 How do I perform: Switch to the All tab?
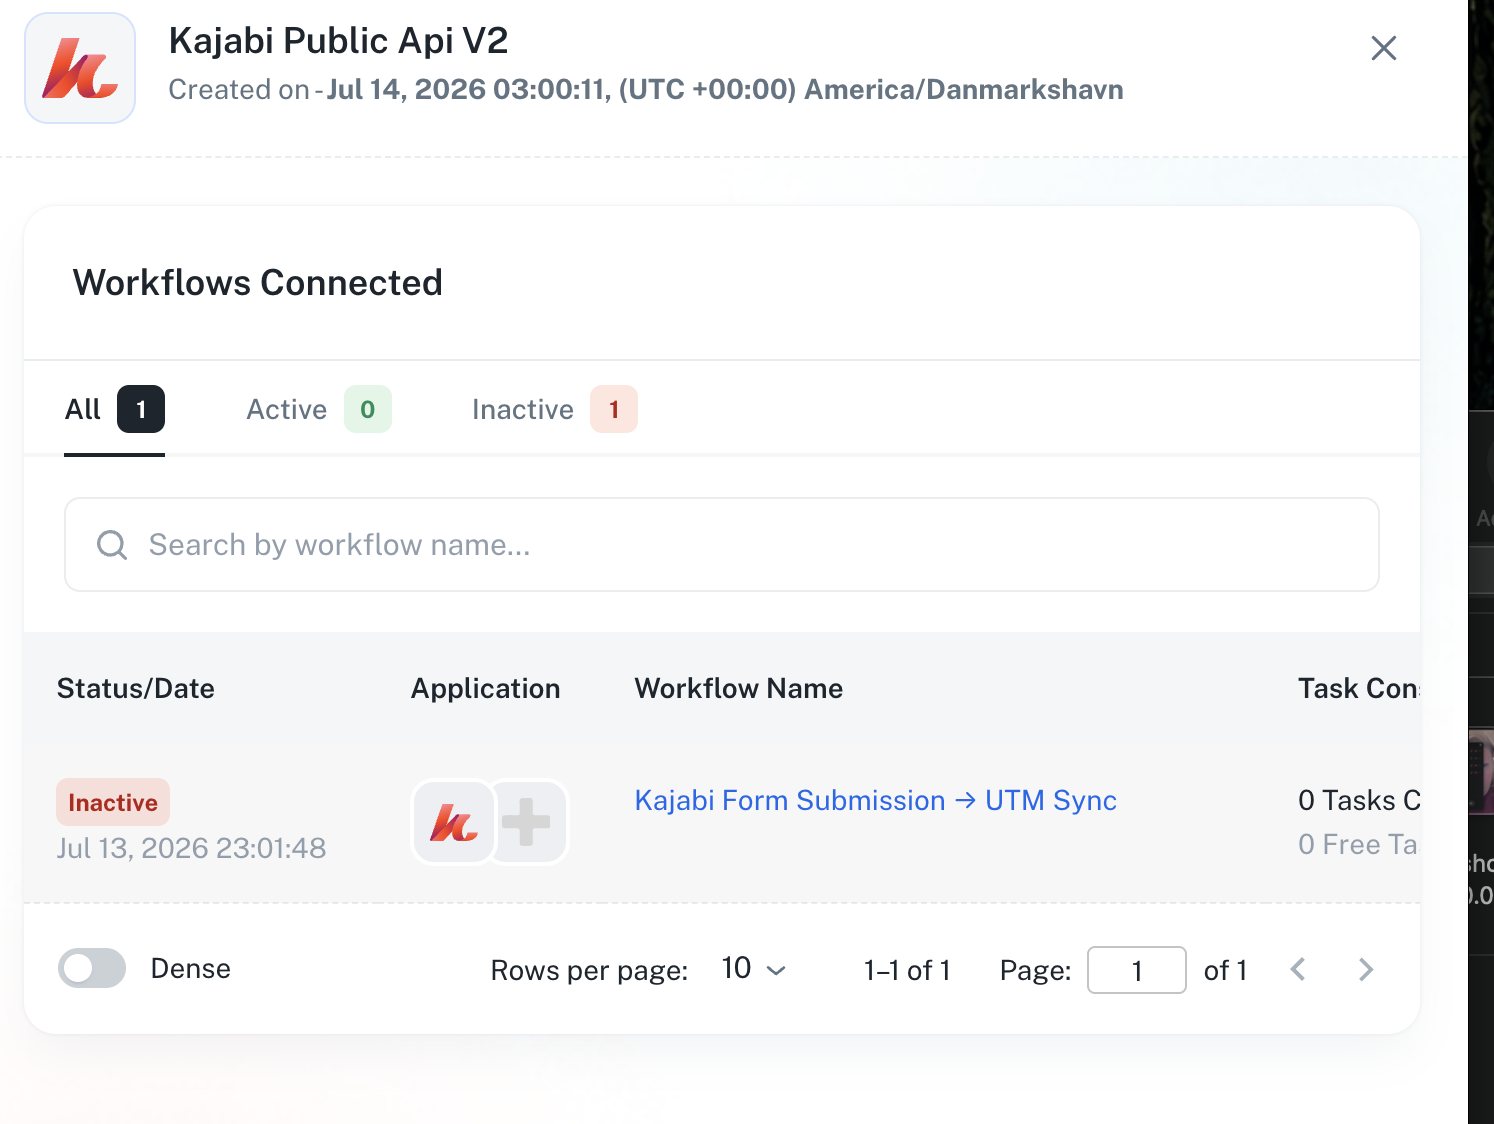click(x=114, y=409)
